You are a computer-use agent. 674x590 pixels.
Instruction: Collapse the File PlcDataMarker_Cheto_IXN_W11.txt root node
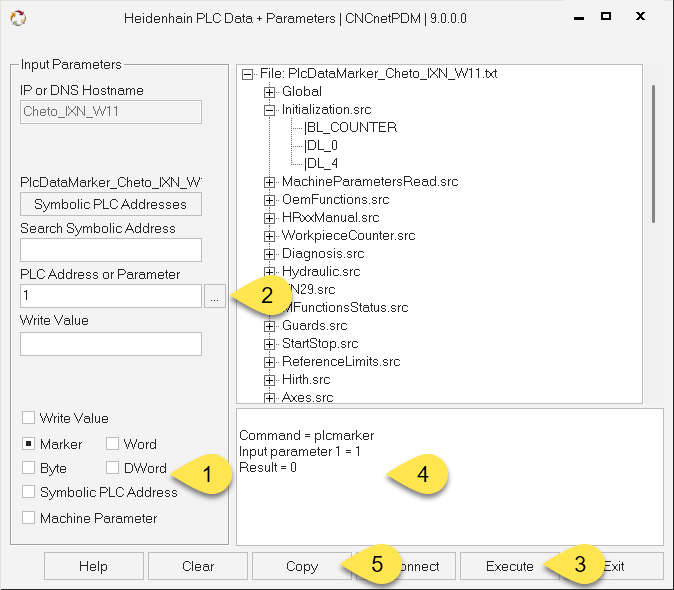[x=248, y=74]
